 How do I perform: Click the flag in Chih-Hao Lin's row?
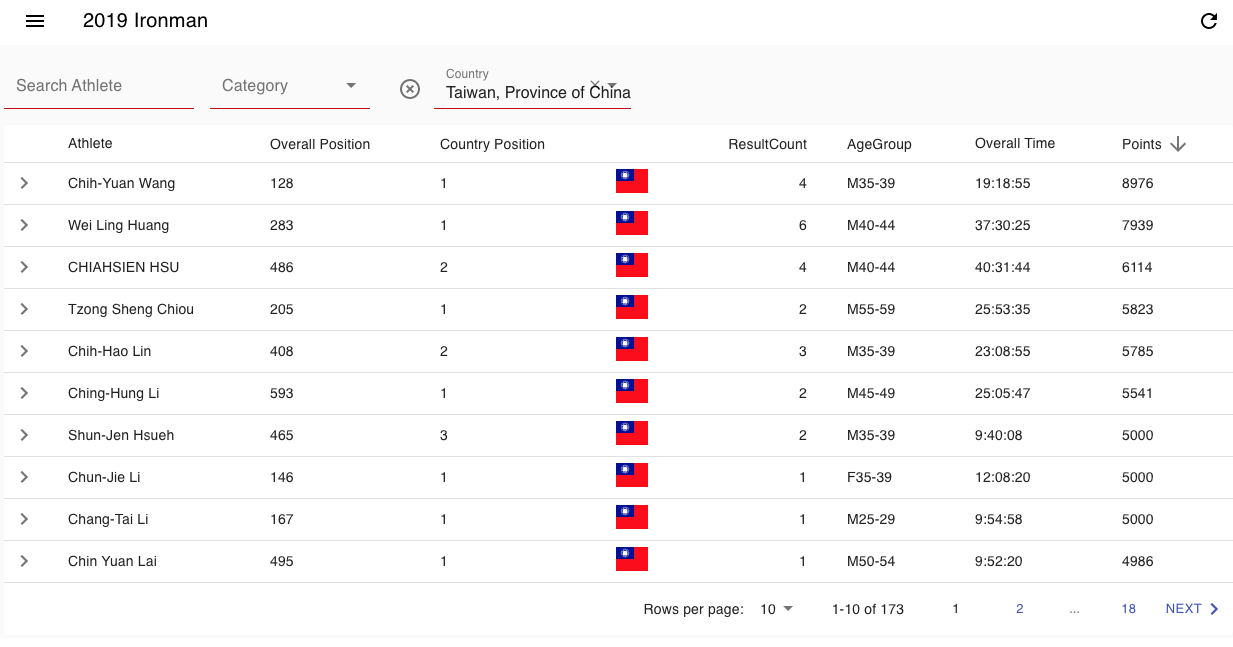tap(632, 349)
